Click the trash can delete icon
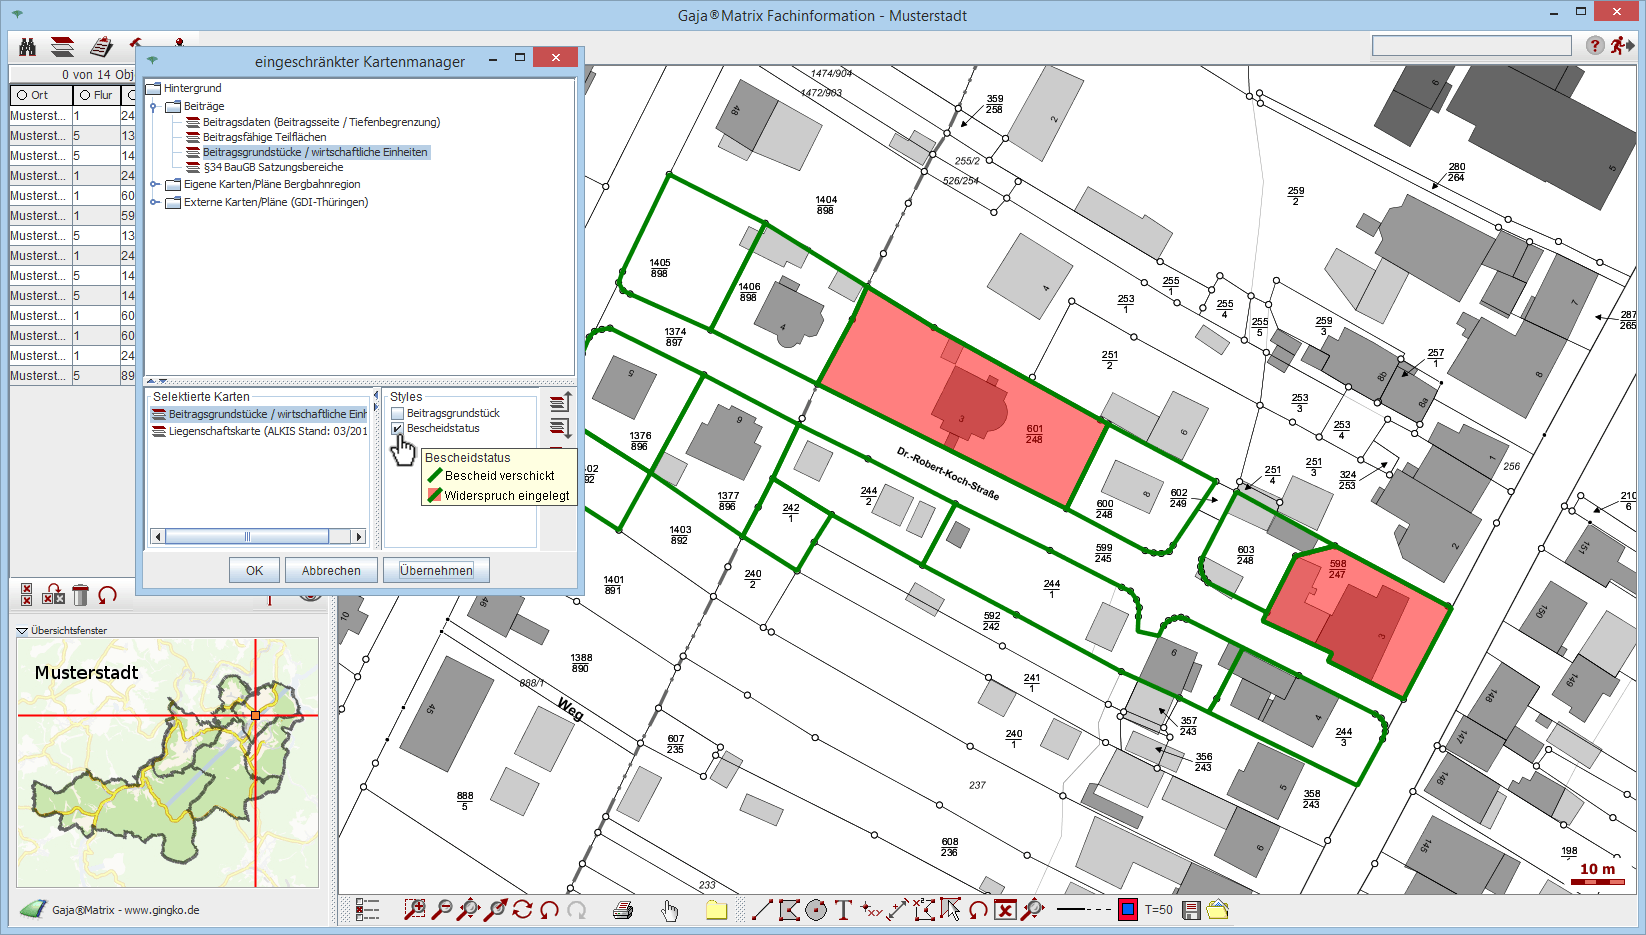The height and width of the screenshot is (935, 1646). [81, 596]
